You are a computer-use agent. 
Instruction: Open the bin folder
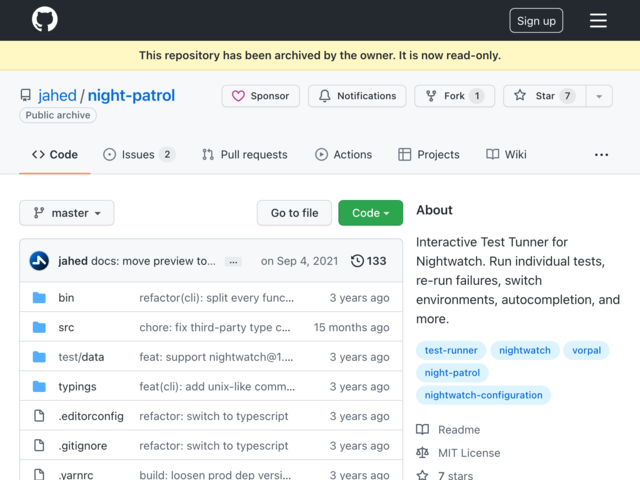click(x=66, y=298)
